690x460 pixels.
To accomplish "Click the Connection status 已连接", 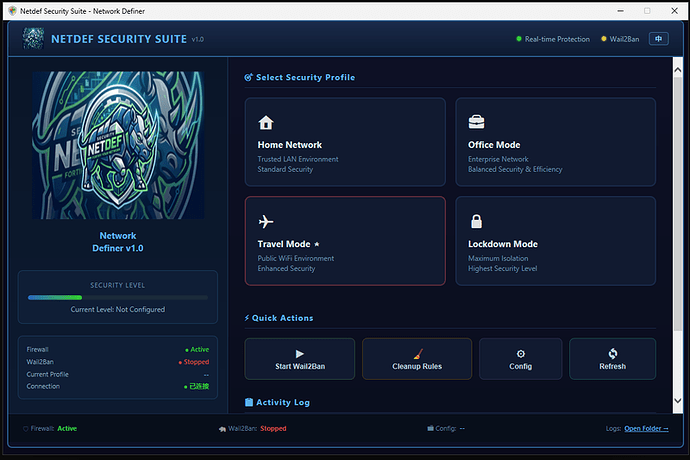I will (196, 386).
